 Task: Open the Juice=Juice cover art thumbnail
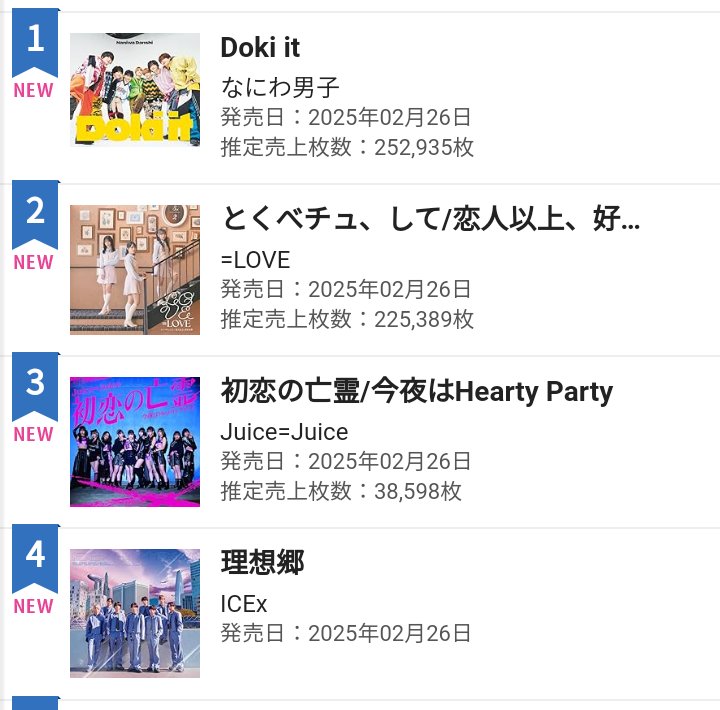pos(135,442)
